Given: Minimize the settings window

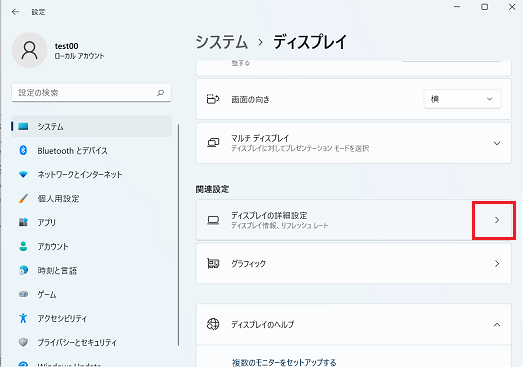Looking at the screenshot, I should tap(457, 7).
